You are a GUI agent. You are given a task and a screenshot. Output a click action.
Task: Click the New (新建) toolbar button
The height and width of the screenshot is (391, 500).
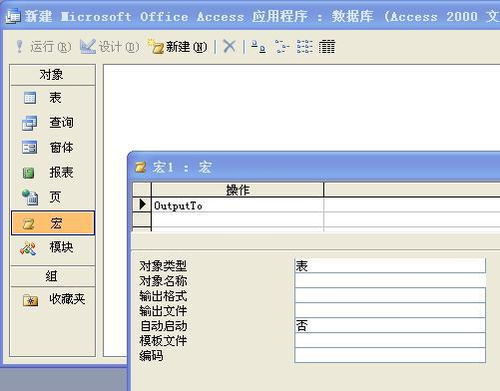pos(178,47)
